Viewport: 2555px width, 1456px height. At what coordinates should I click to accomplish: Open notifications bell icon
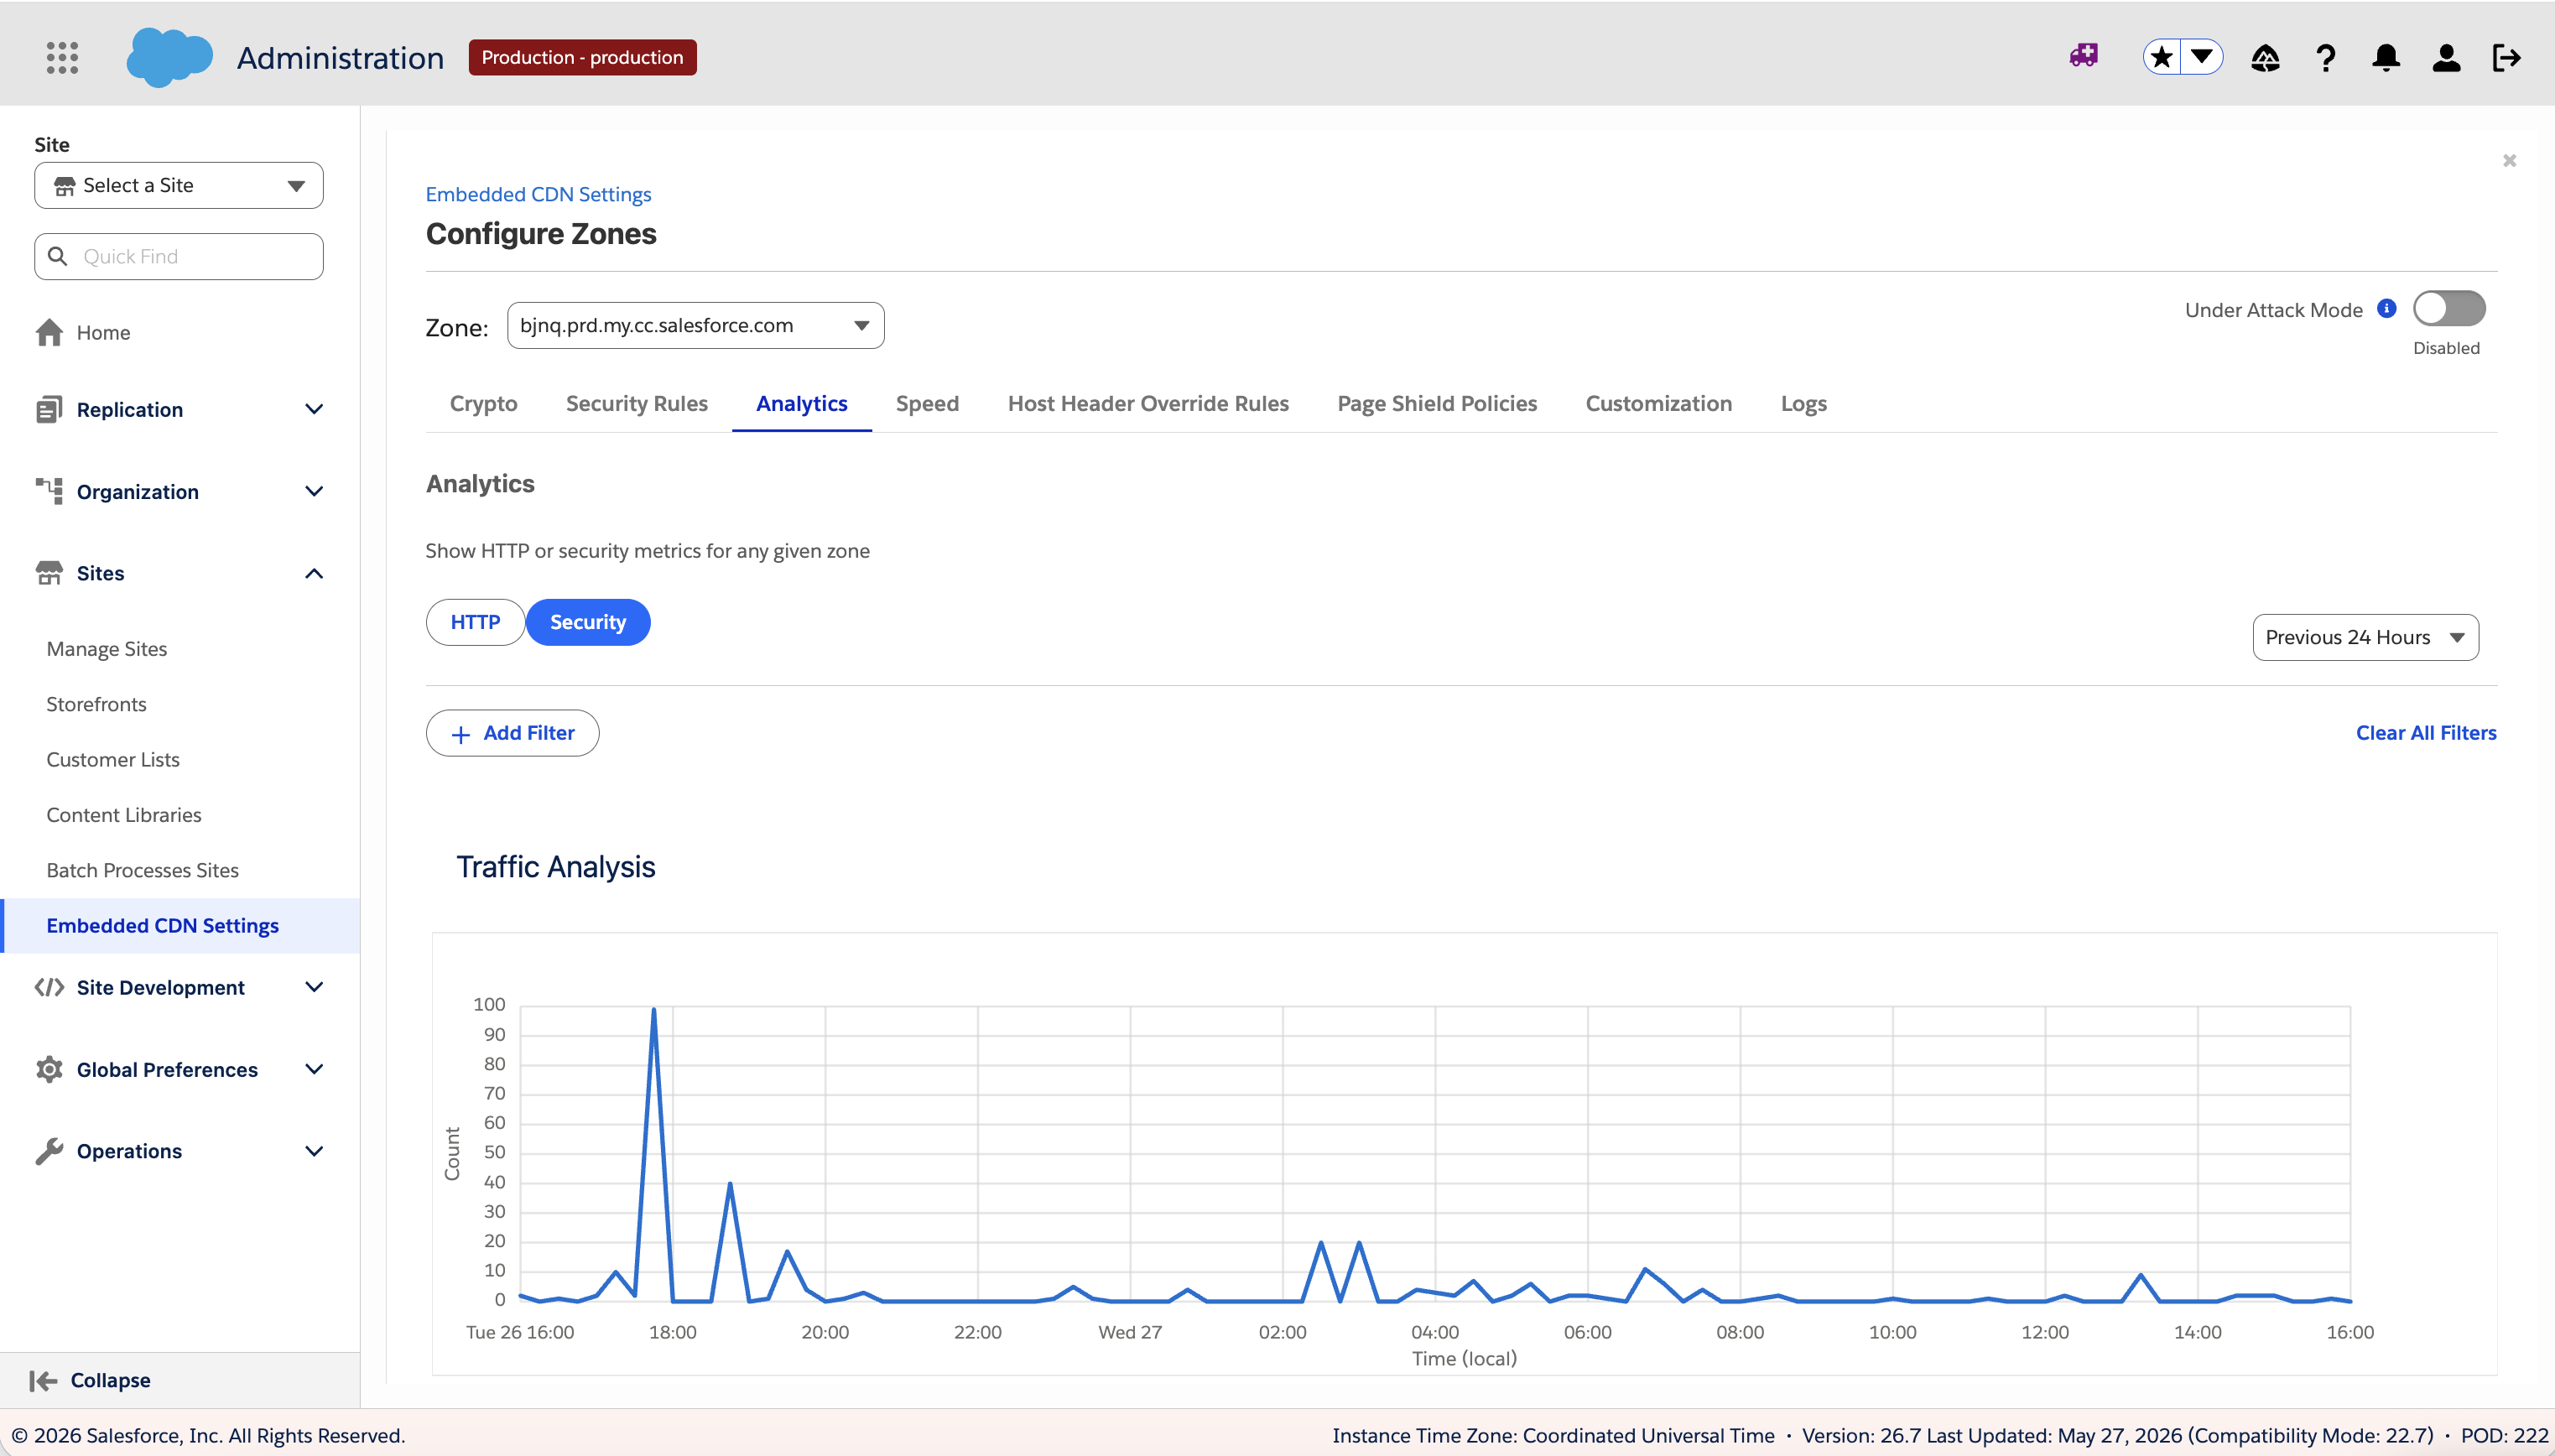2386,58
